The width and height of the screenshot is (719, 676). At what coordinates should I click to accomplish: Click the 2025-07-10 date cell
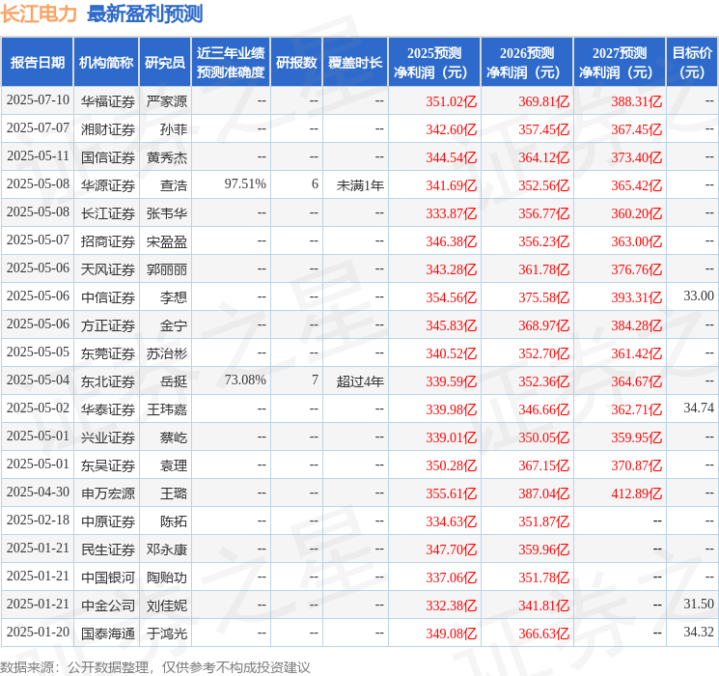[x=38, y=100]
